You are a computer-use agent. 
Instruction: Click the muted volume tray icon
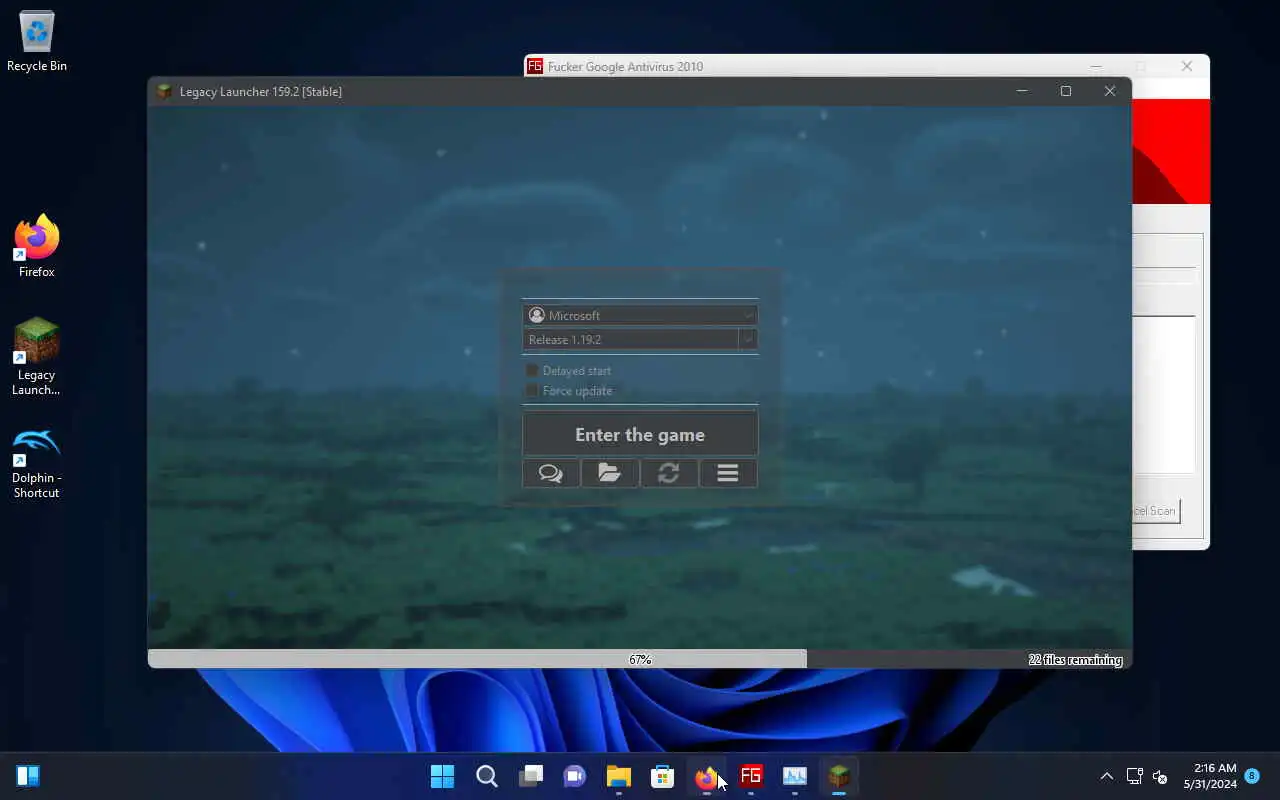click(x=1161, y=776)
